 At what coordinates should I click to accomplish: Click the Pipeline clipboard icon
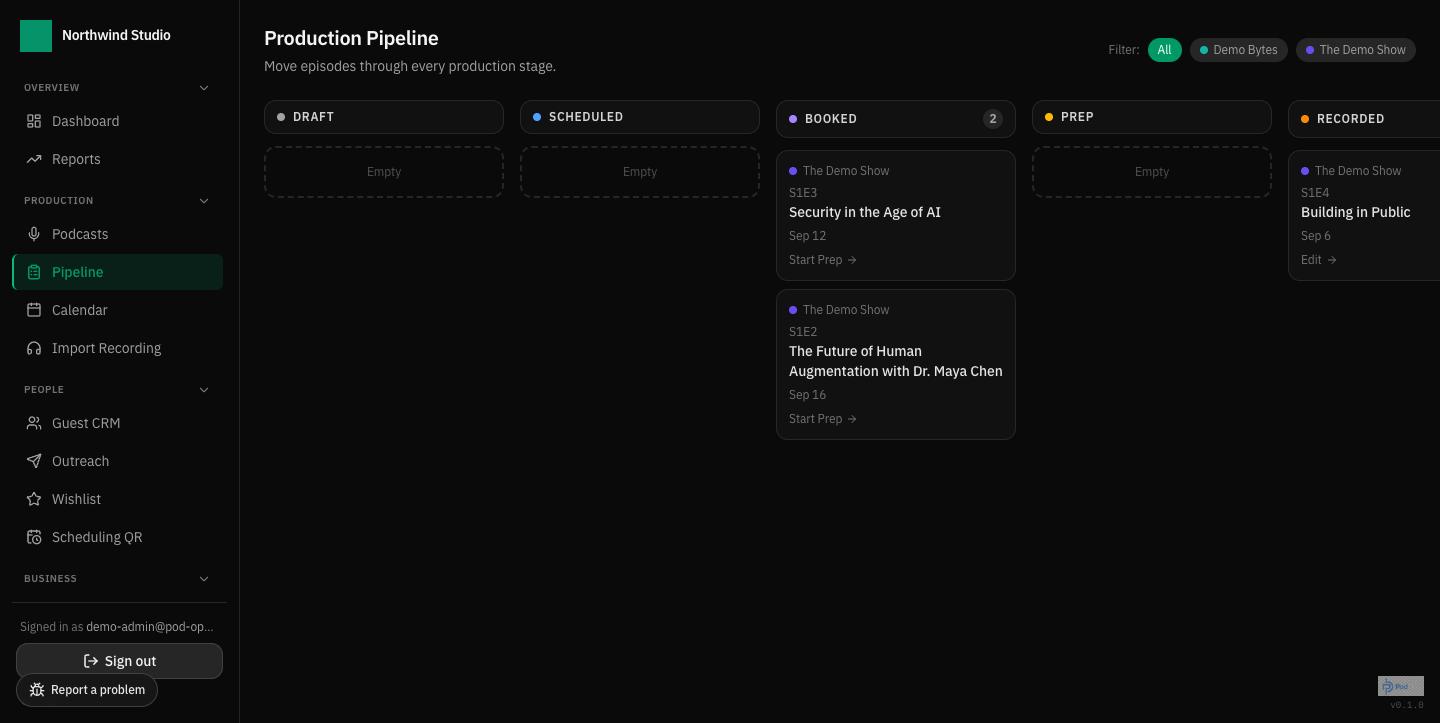[x=34, y=272]
